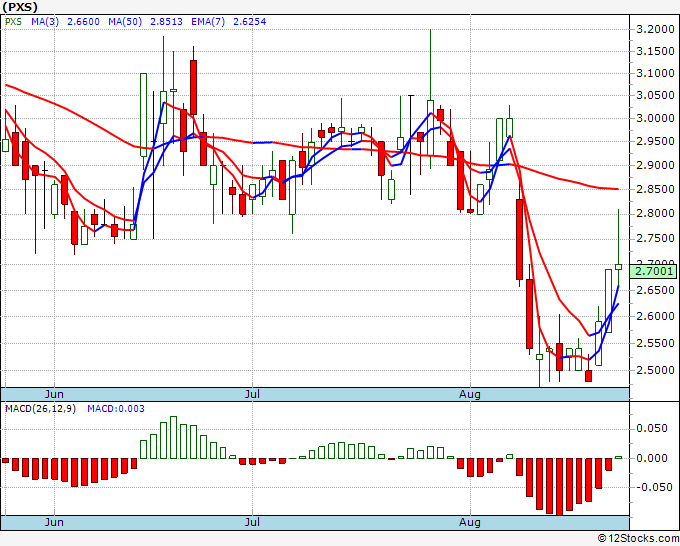Click the latest green candlestick near 2.70

click(x=618, y=267)
